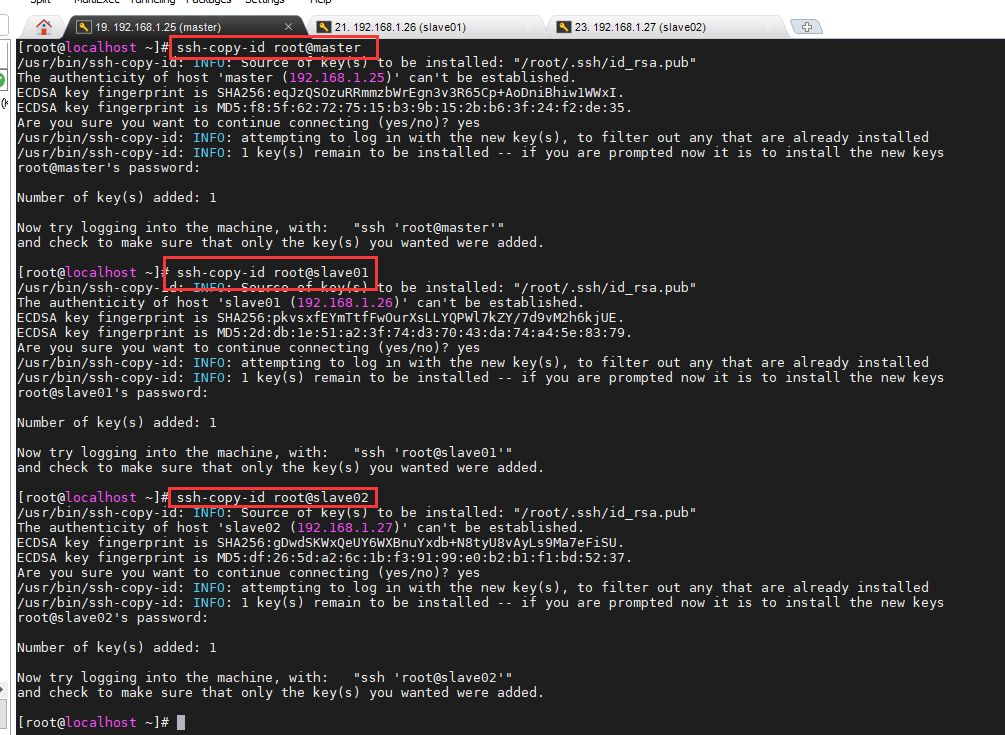This screenshot has width=1005, height=735.
Task: Click the SHA256:eqJzQSOzuRRmmzbWrEgn3v3R65Cp fingerprint line
Action: 320,92
